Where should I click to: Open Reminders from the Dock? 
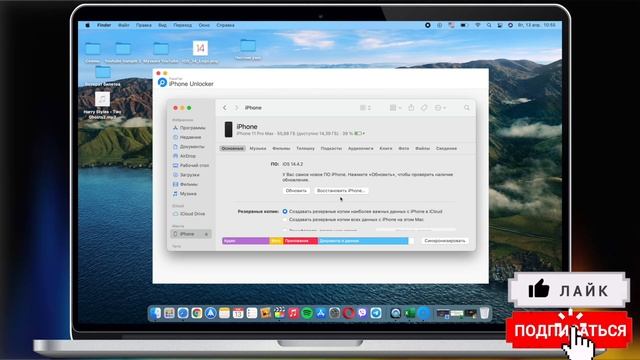(x=252, y=313)
